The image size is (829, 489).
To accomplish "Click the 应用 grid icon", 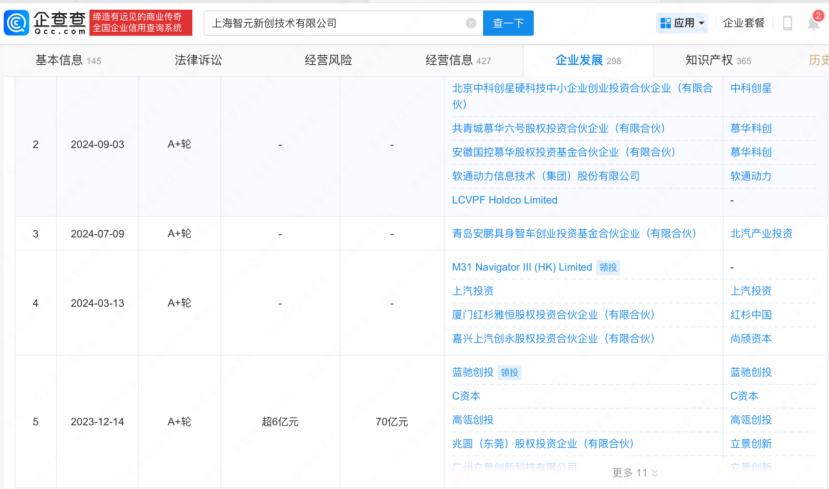I will pyautogui.click(x=665, y=23).
